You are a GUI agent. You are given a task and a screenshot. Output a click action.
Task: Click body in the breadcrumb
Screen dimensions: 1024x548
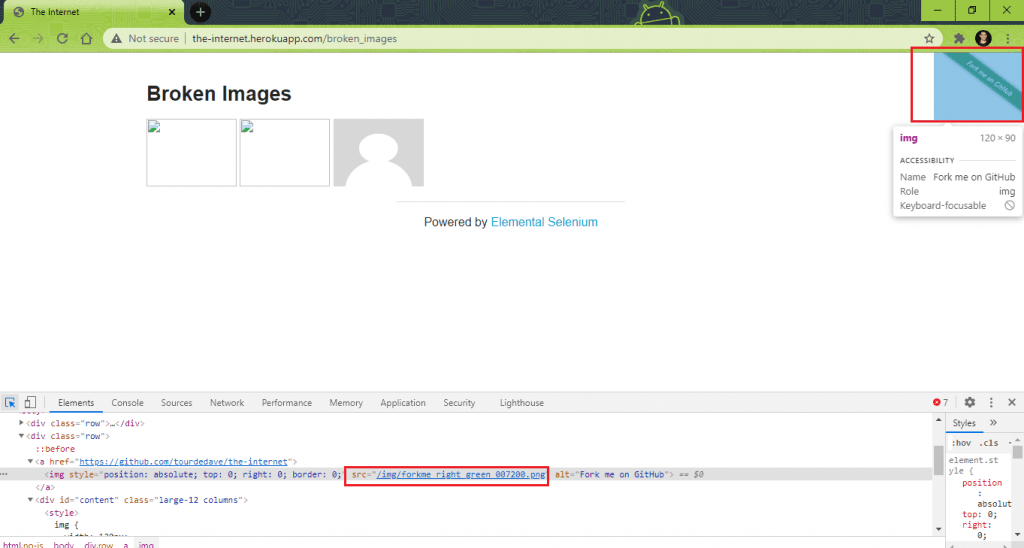[x=63, y=544]
